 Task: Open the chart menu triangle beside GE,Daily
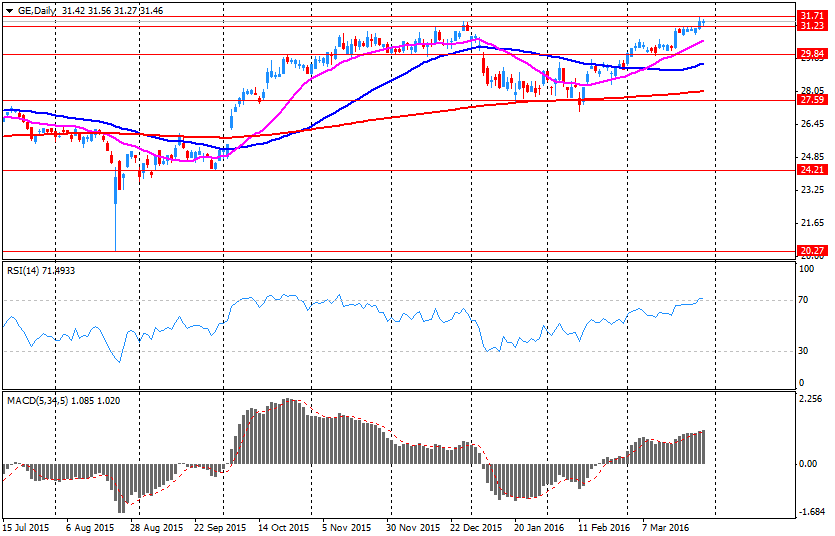10,11
